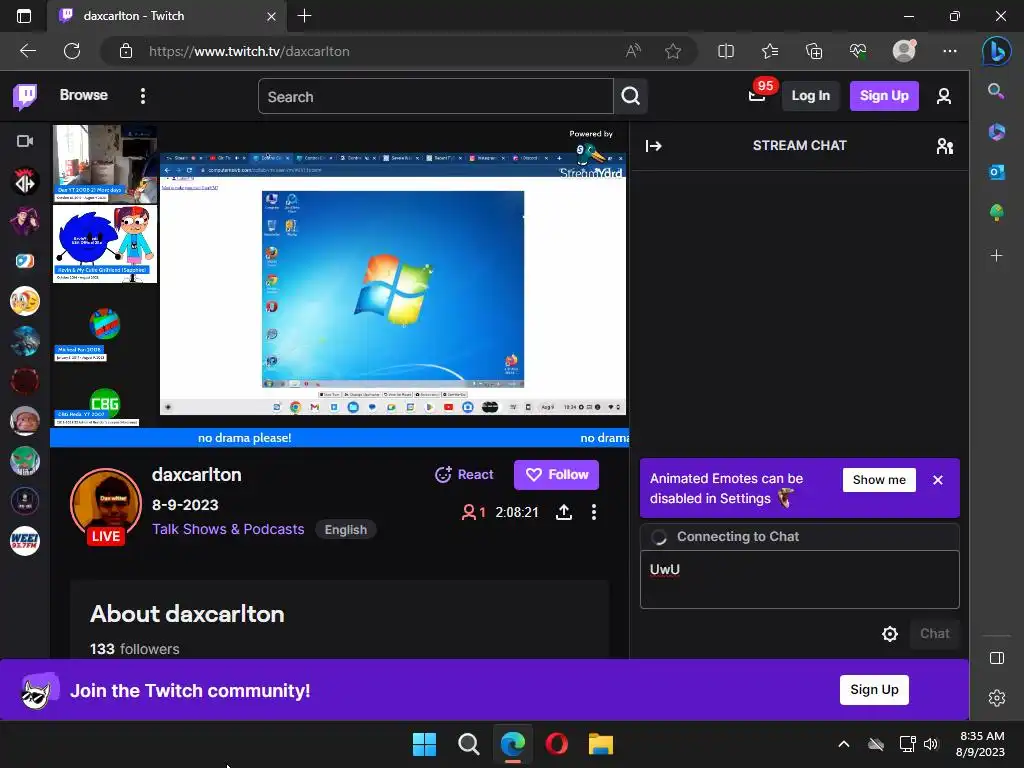This screenshot has width=1024, height=768.
Task: Click the React button
Action: 464,475
